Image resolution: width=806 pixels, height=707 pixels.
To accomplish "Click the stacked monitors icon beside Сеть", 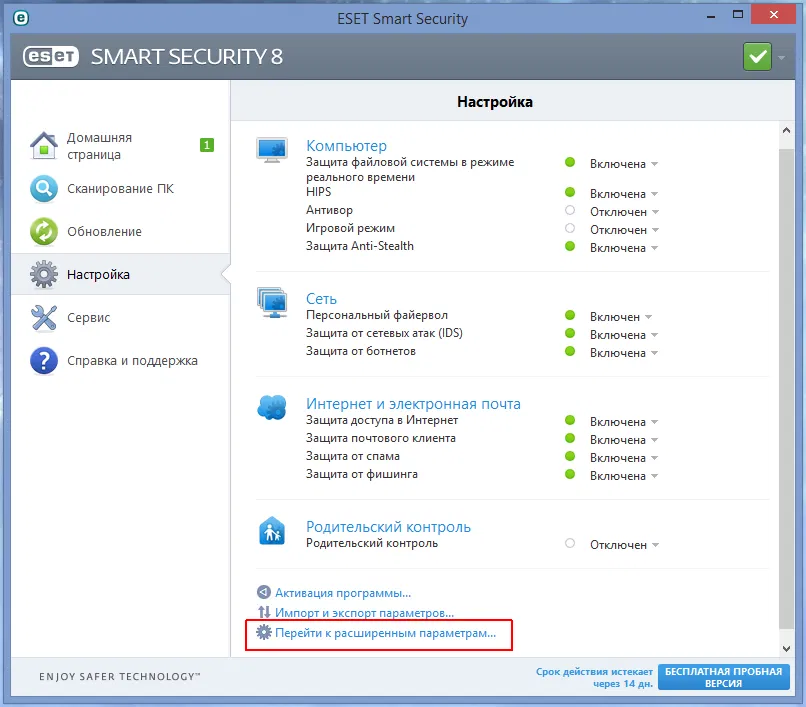I will point(272,302).
